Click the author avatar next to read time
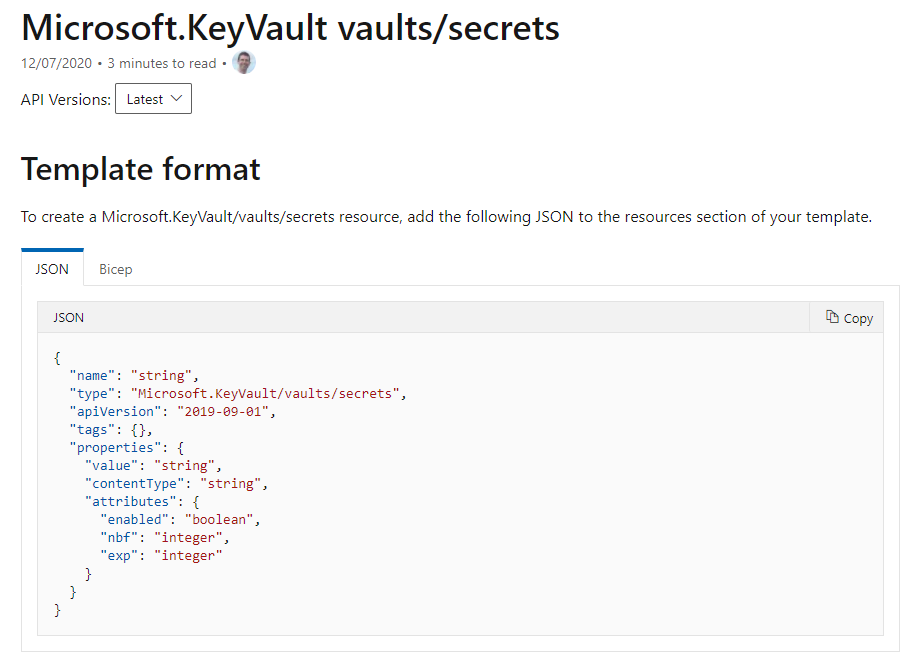This screenshot has height=667, width=924. click(x=243, y=62)
